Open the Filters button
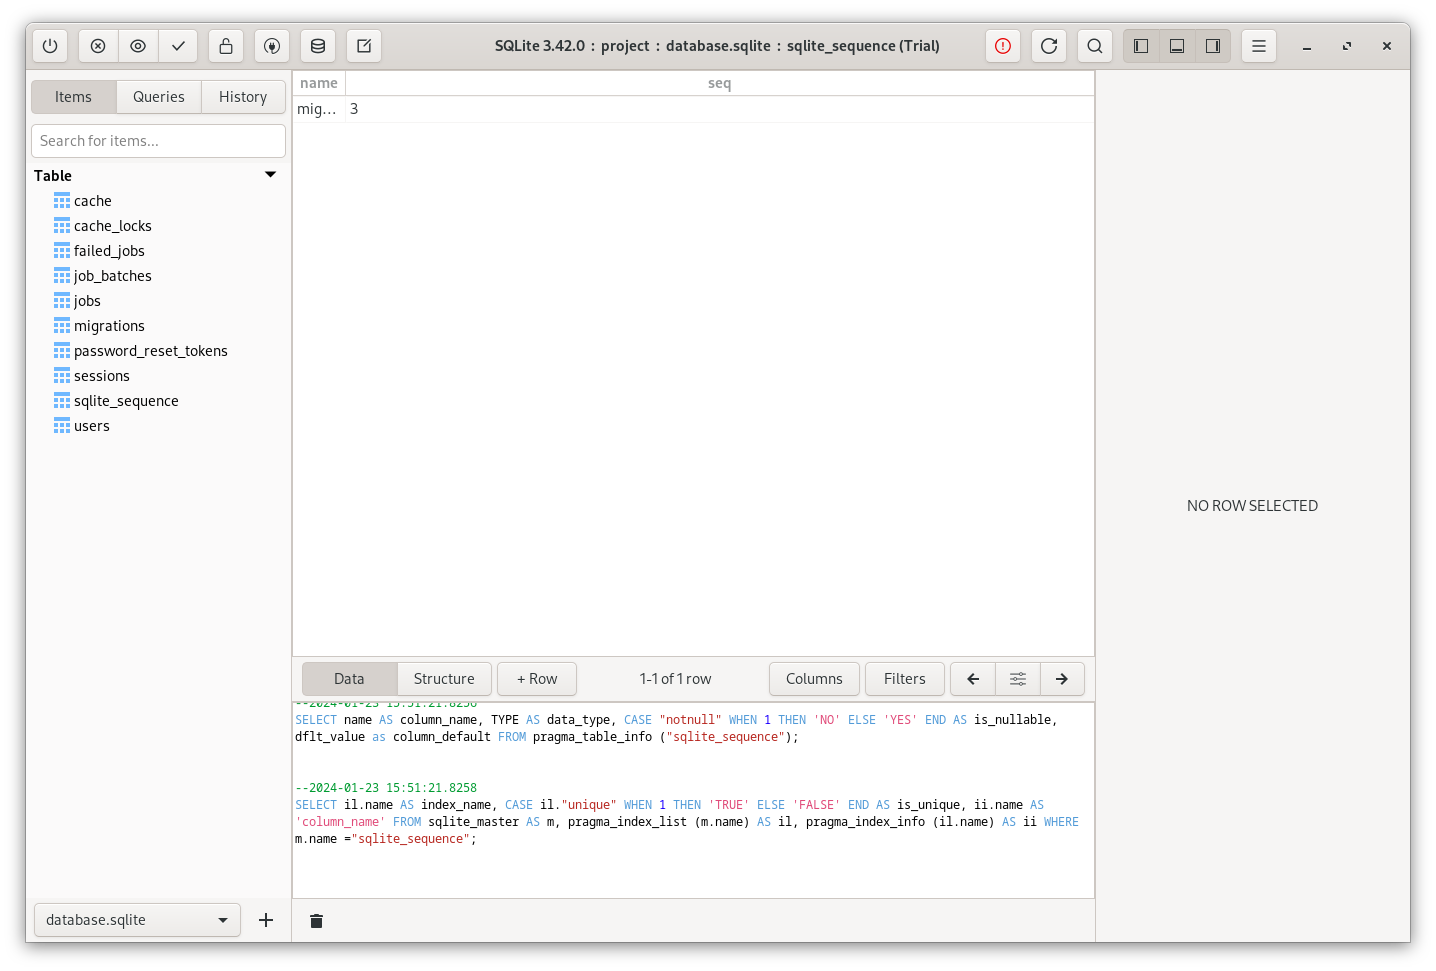Image resolution: width=1436 pixels, height=971 pixels. point(905,679)
